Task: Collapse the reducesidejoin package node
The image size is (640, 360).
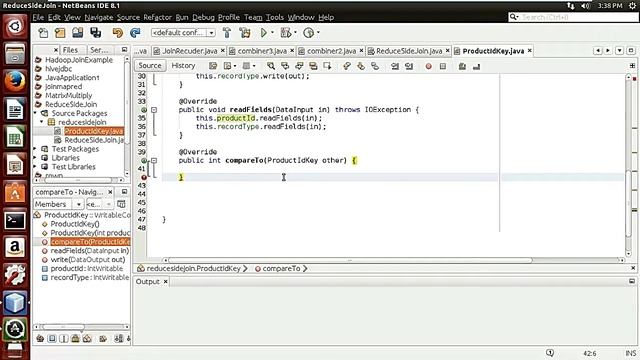Action: (x=42, y=122)
